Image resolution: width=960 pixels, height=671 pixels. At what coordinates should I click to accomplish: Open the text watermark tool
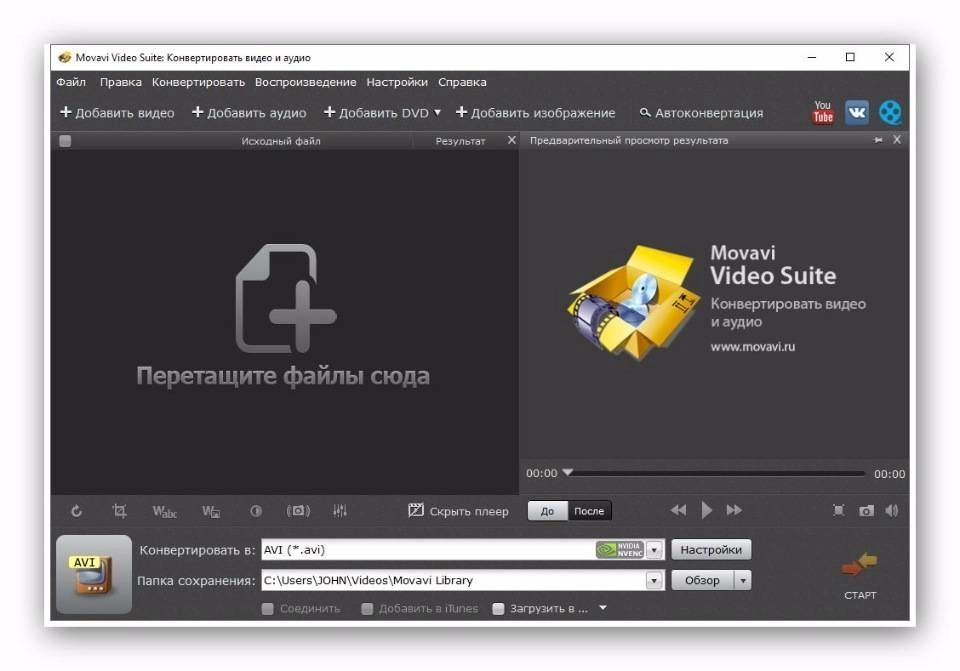point(164,511)
